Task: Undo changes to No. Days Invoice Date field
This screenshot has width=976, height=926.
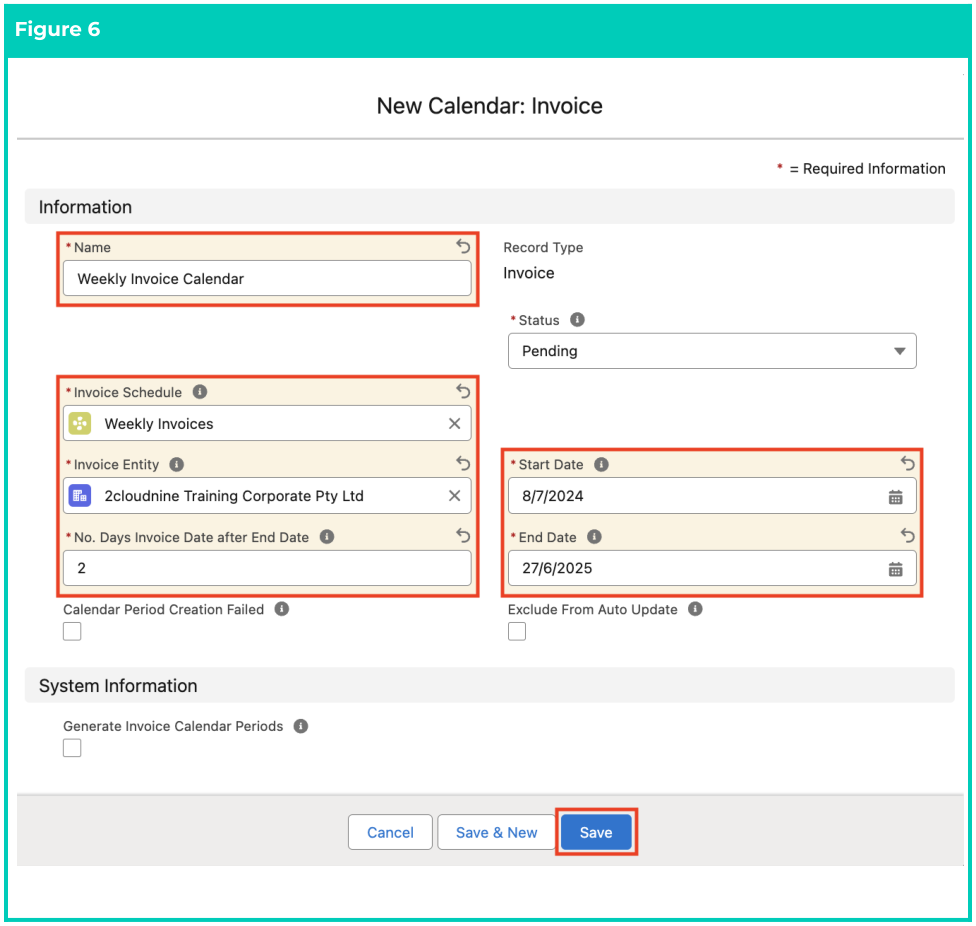Action: point(463,536)
